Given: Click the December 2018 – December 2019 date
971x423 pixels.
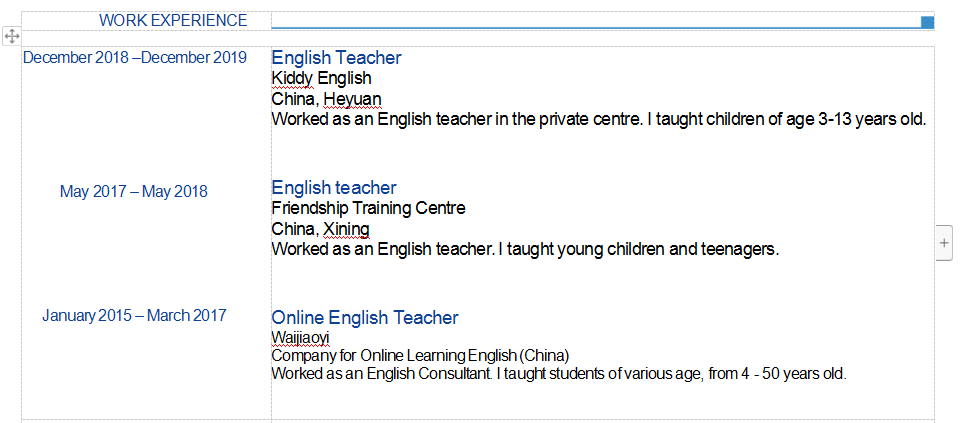Looking at the screenshot, I should click(135, 58).
